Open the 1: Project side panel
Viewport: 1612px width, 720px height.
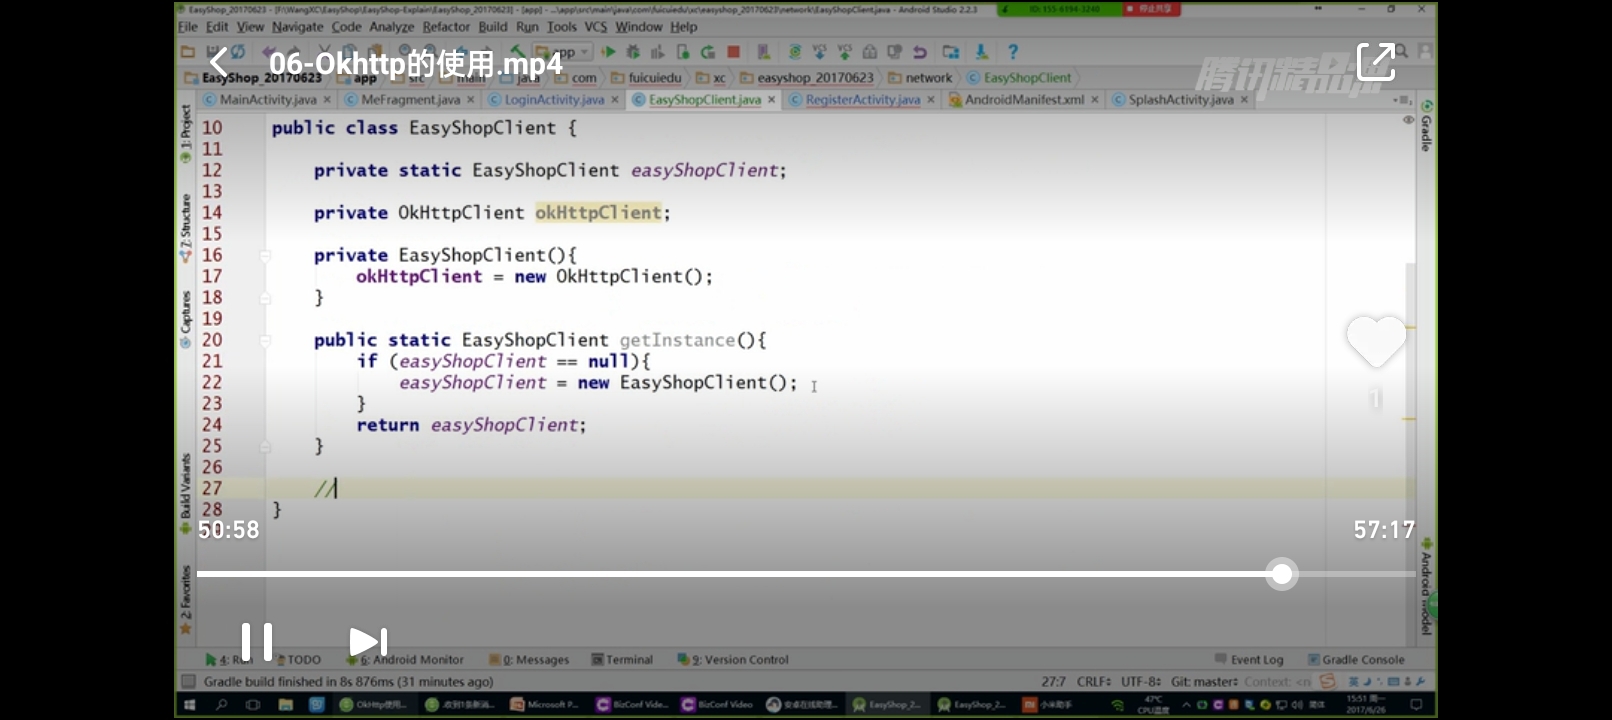click(x=185, y=135)
